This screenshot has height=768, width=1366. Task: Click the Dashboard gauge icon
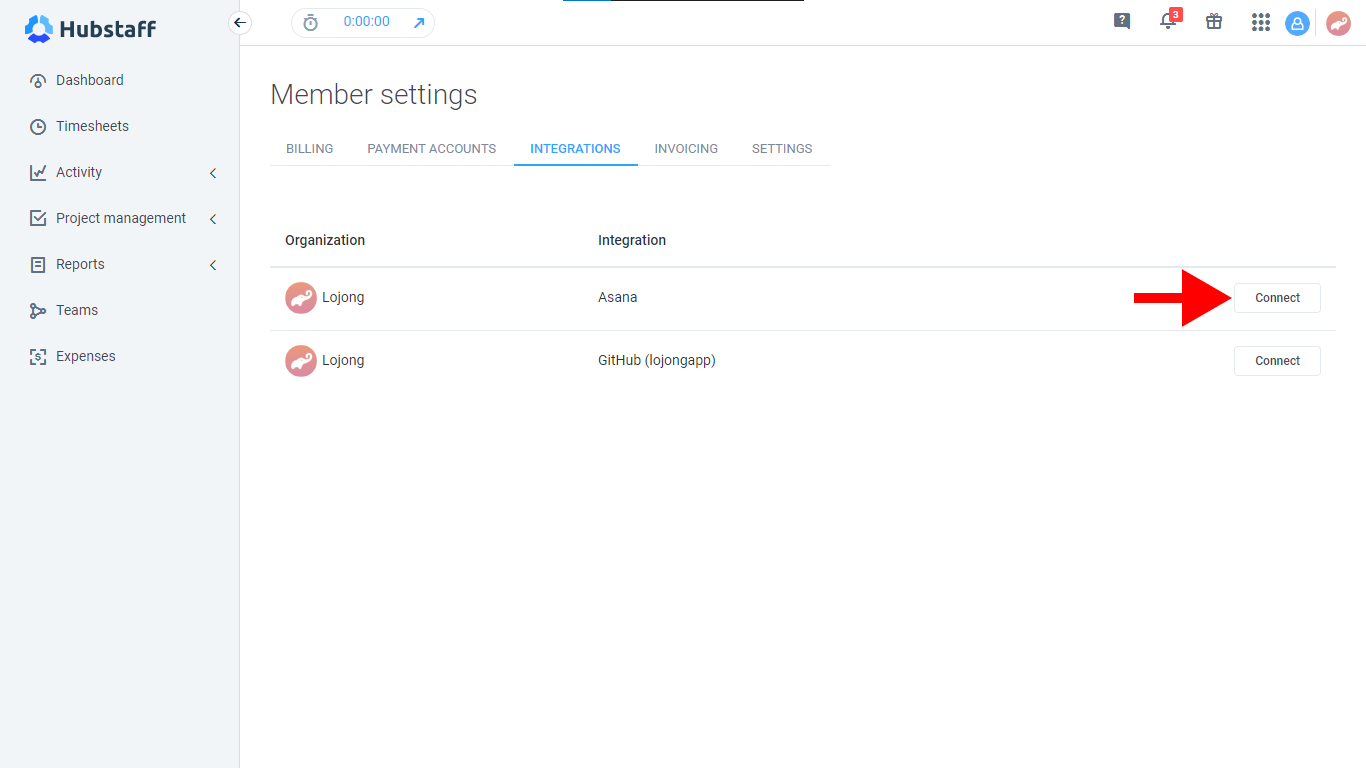(x=38, y=80)
